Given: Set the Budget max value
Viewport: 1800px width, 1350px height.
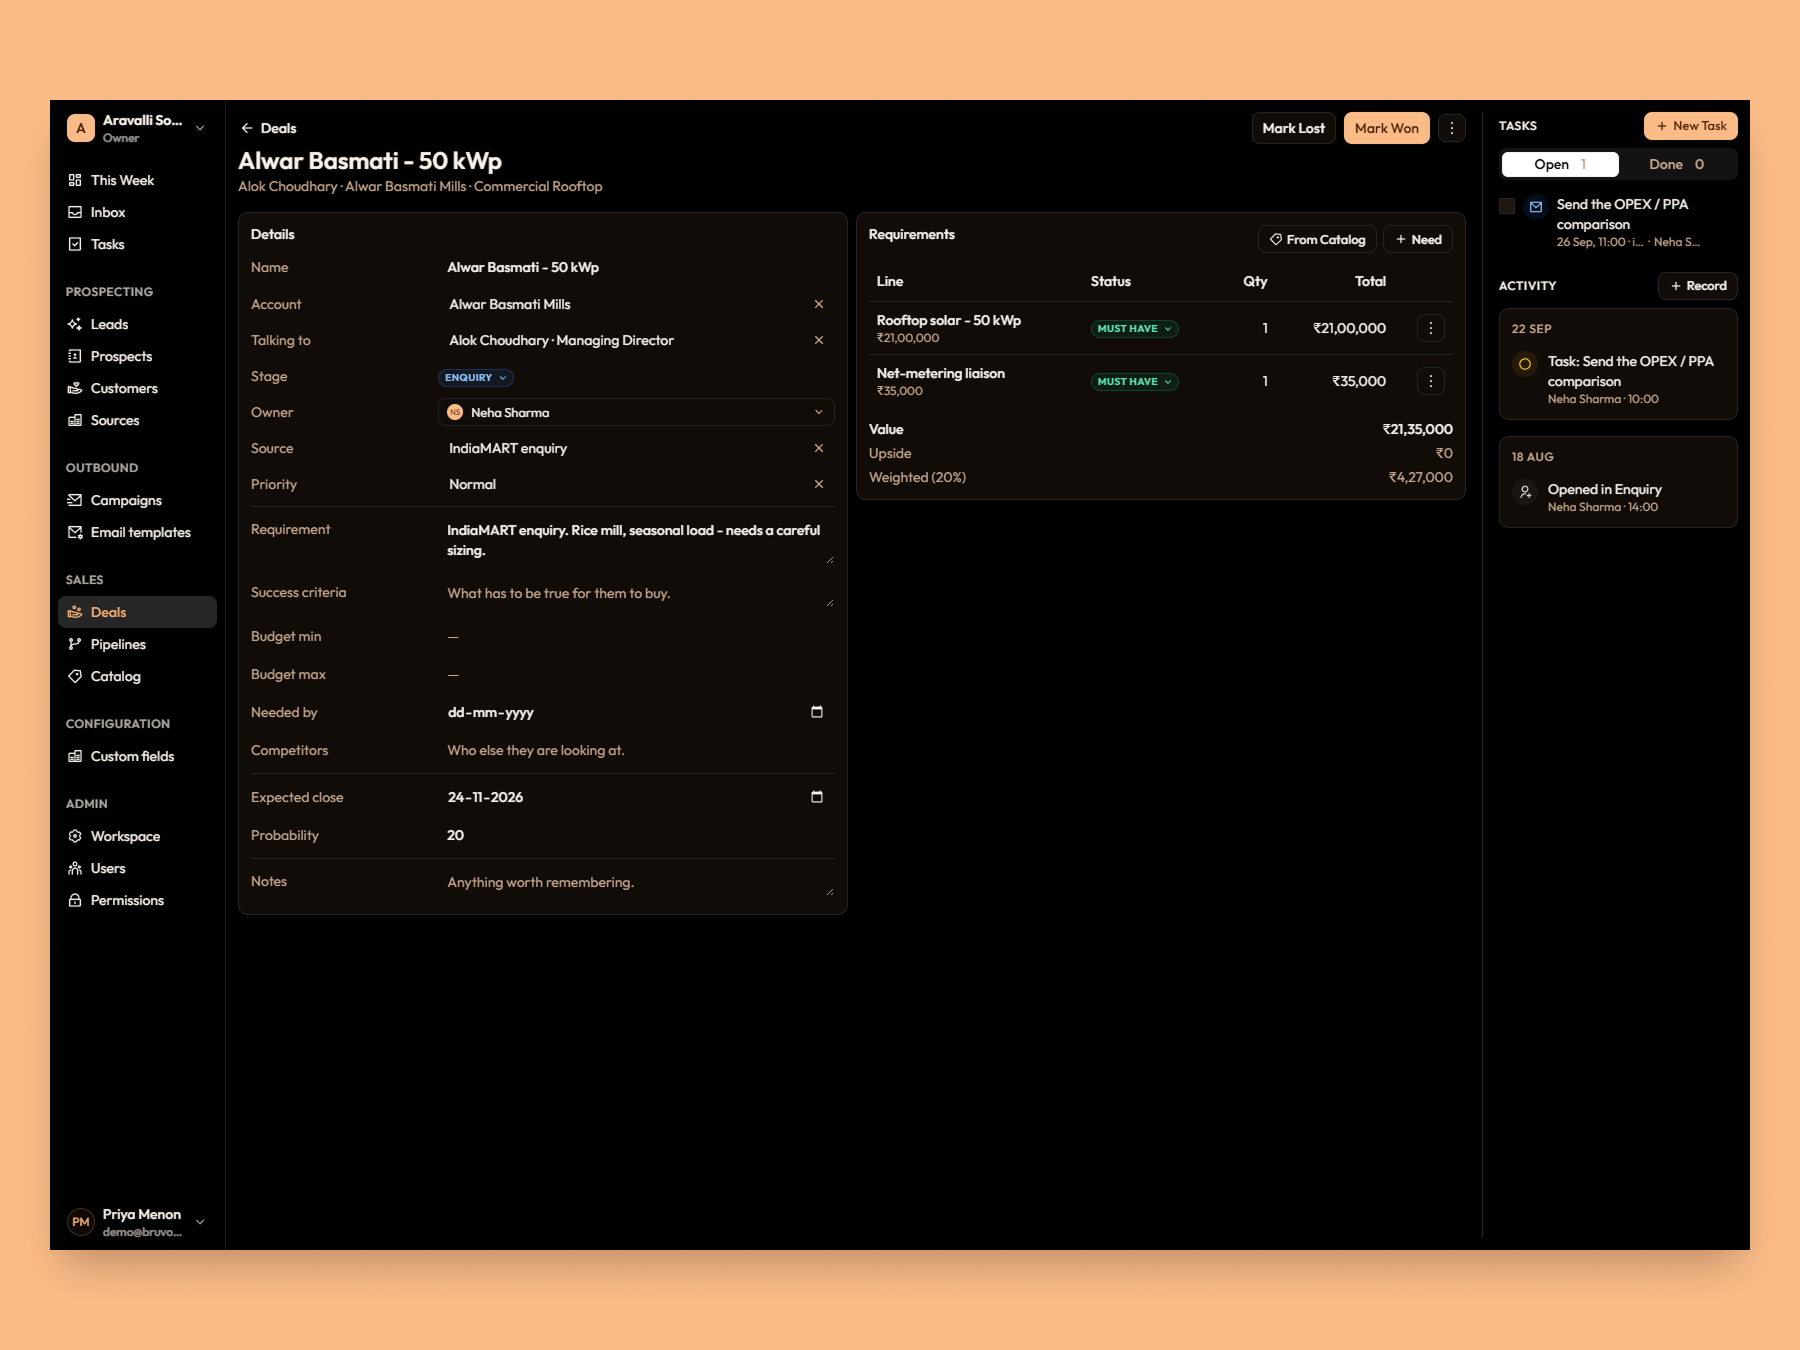Looking at the screenshot, I should pyautogui.click(x=636, y=675).
